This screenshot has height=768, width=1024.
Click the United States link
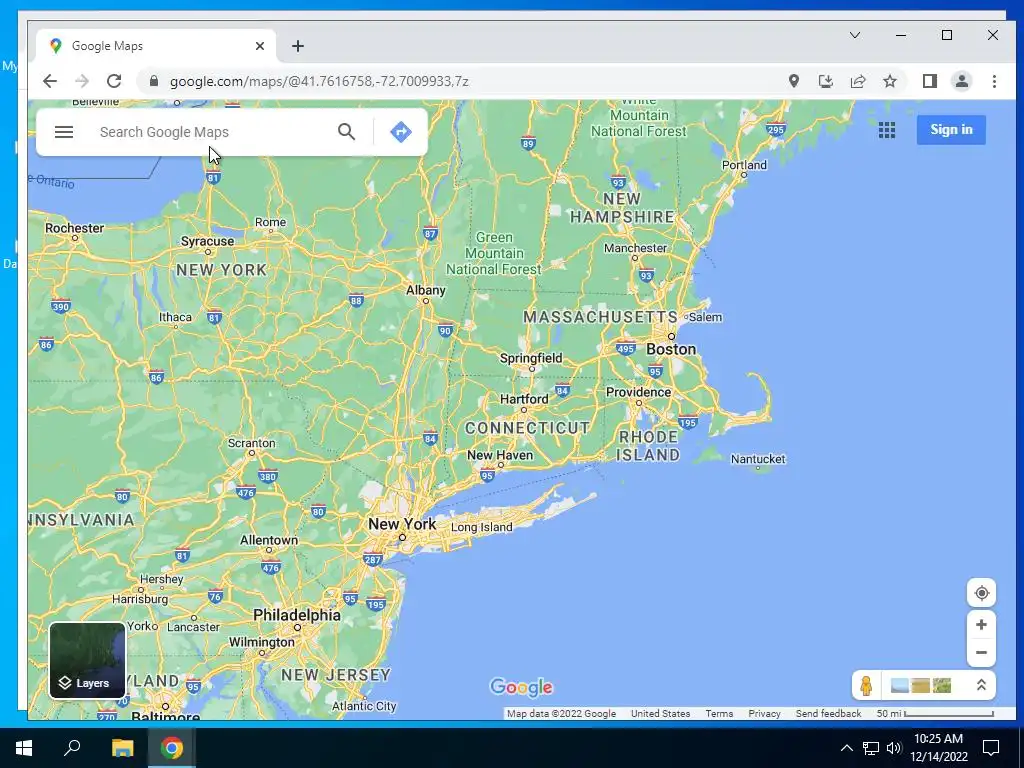(x=660, y=713)
